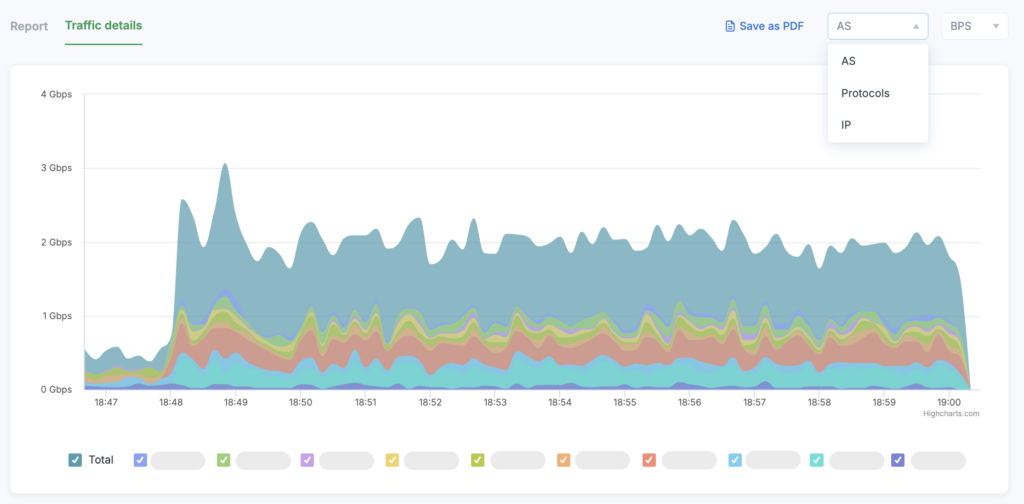Click the PDF document icon beside Save

pyautogui.click(x=730, y=26)
